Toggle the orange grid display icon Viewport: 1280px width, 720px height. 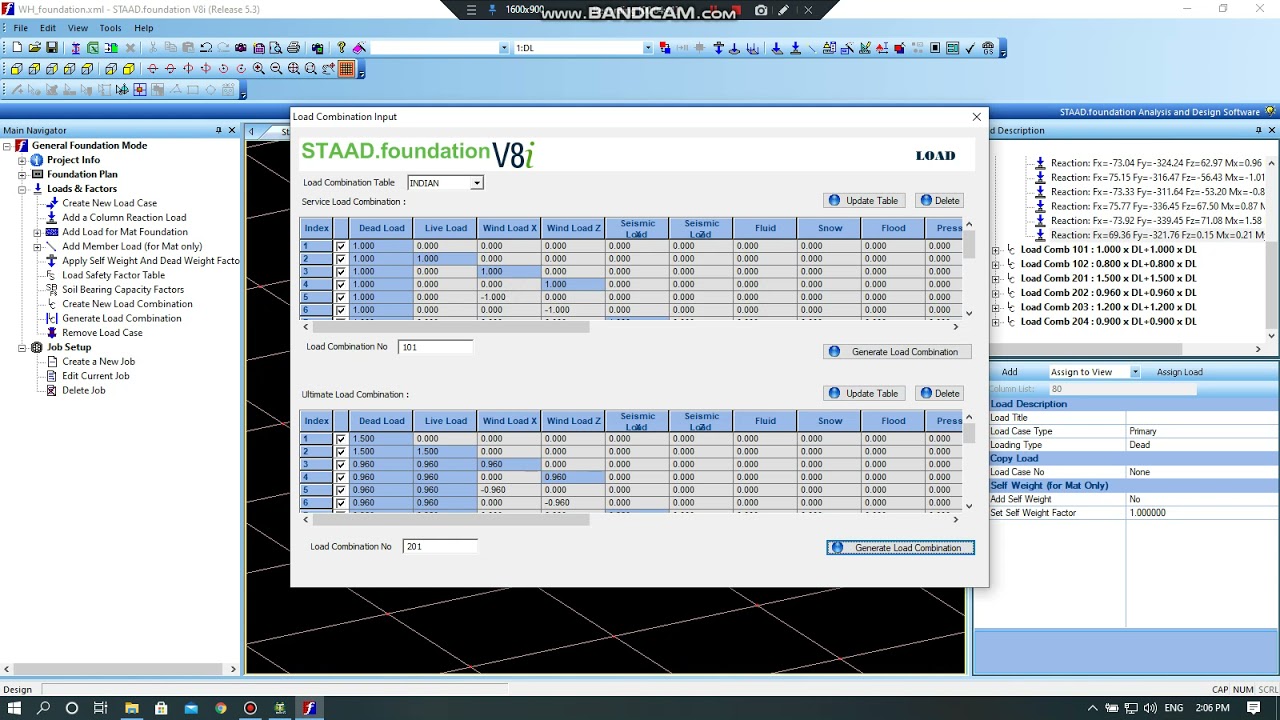[346, 69]
